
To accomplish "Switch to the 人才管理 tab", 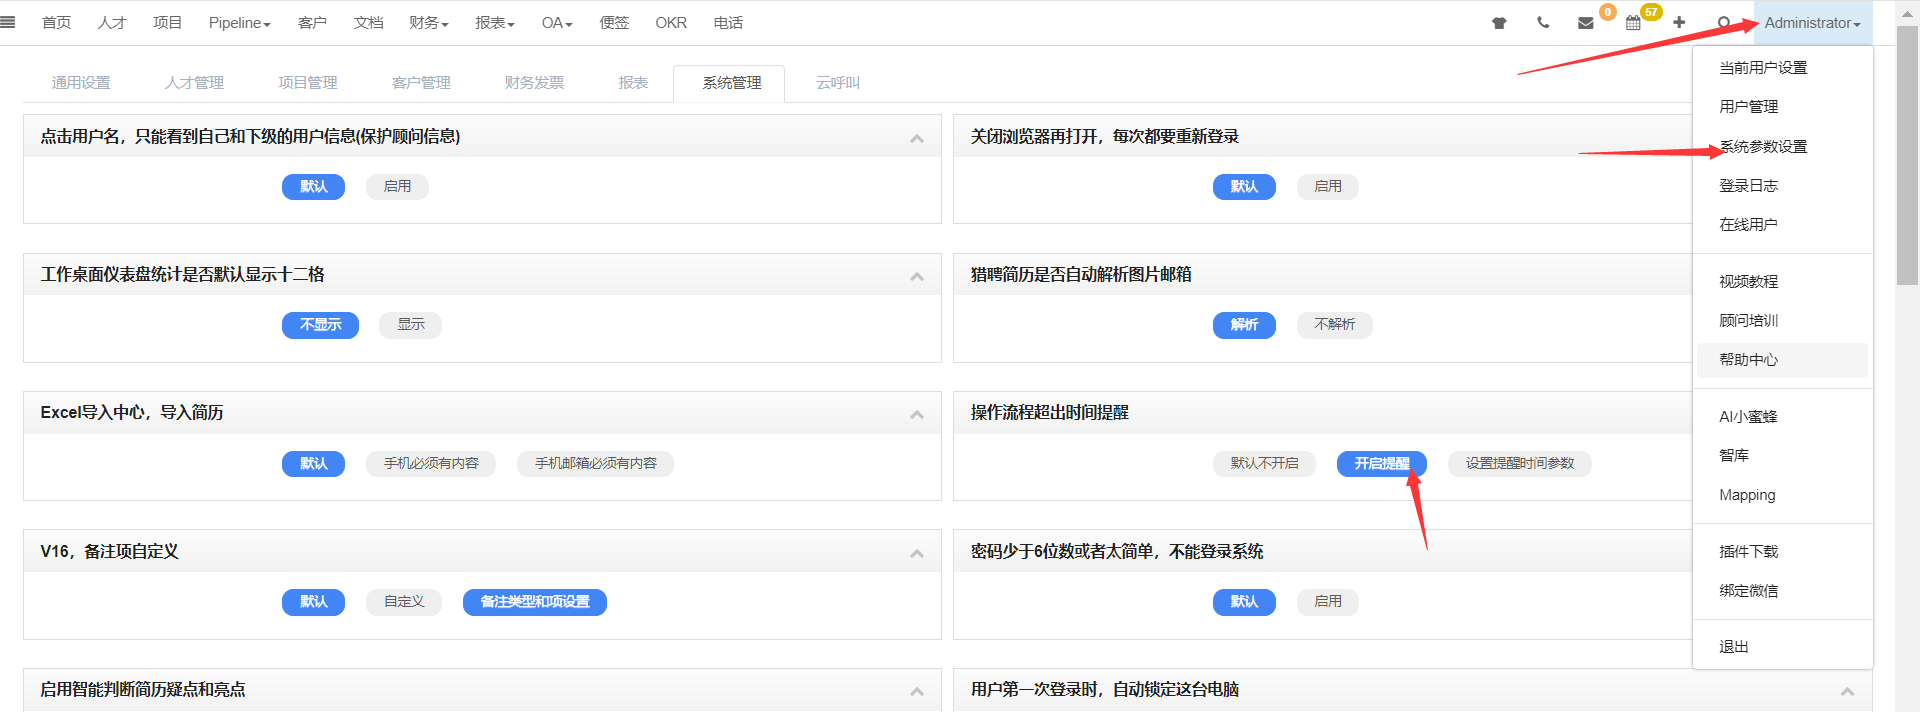I will [x=194, y=83].
